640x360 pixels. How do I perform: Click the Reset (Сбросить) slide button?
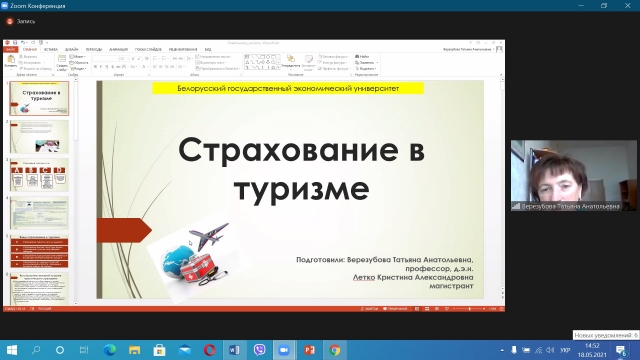click(79, 62)
